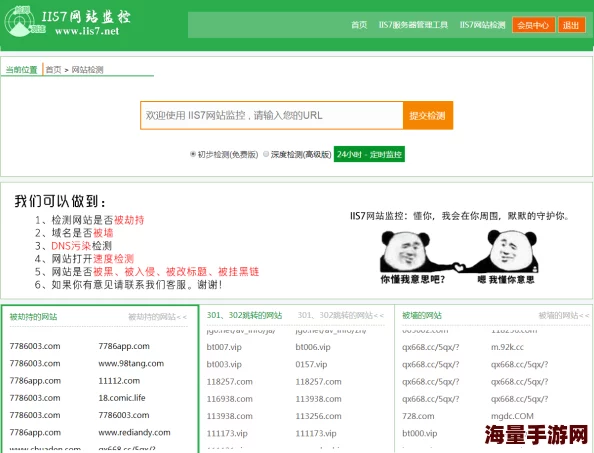
Task: Click the green 被墙的网站 panel heading
Action: (422, 315)
